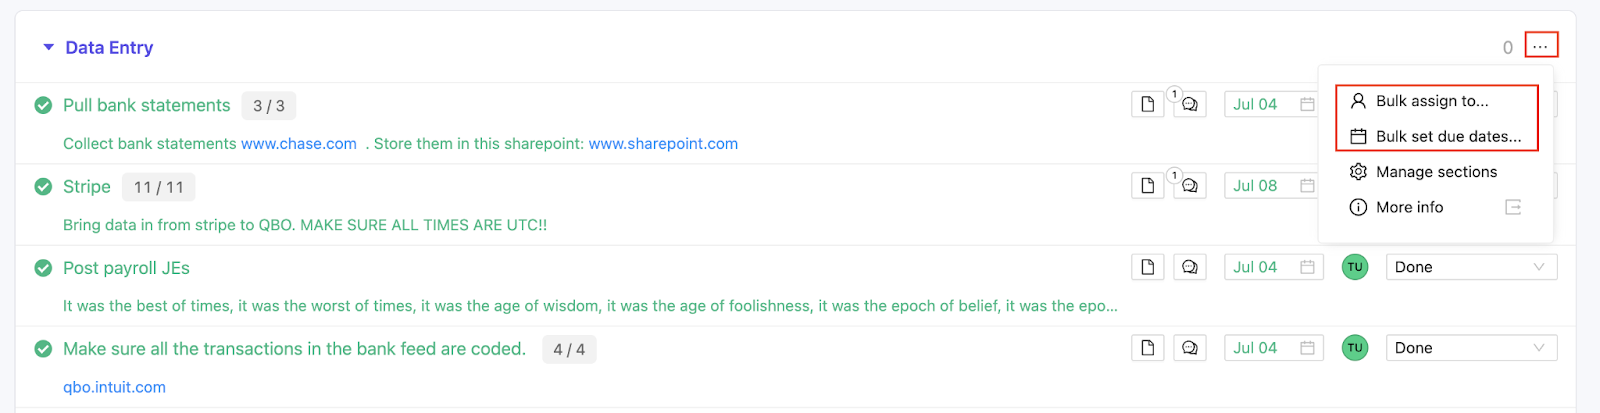Open comments for Post payroll JEs
Screen dimensions: 1600x413
(1190, 267)
